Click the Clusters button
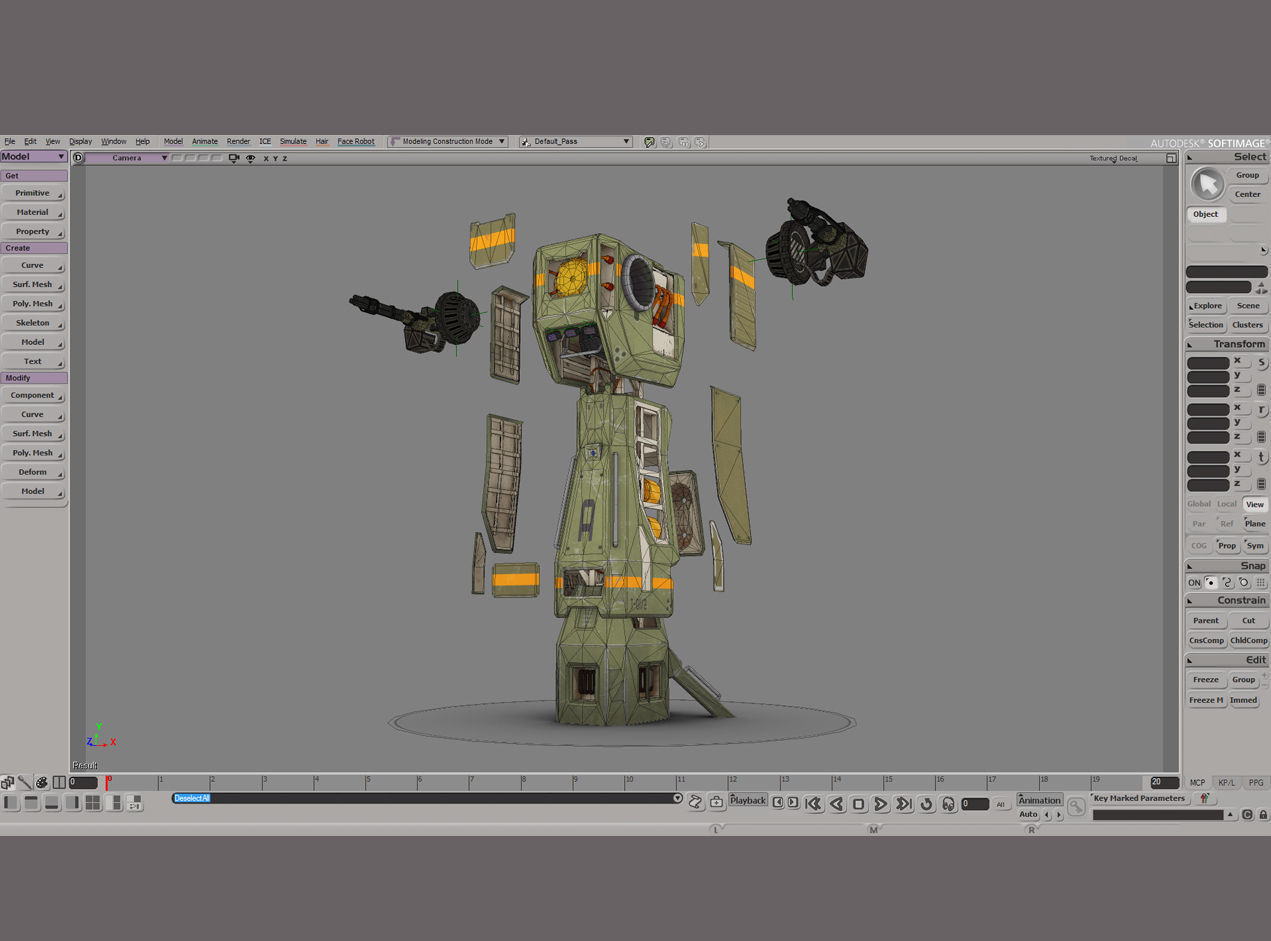 coord(1247,325)
